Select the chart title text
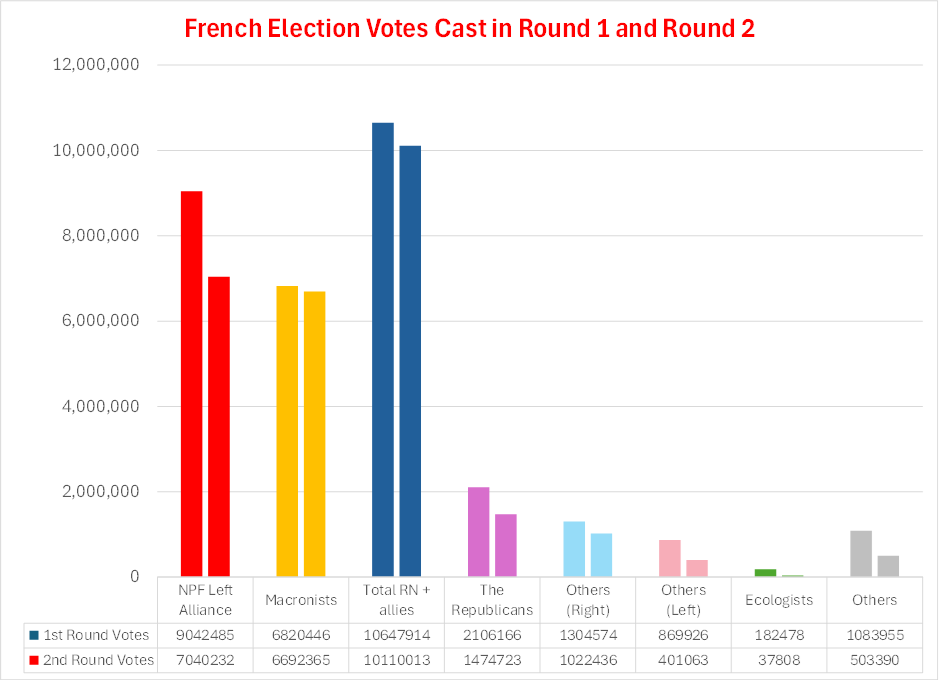Image resolution: width=939 pixels, height=681 pixels. pos(469,28)
